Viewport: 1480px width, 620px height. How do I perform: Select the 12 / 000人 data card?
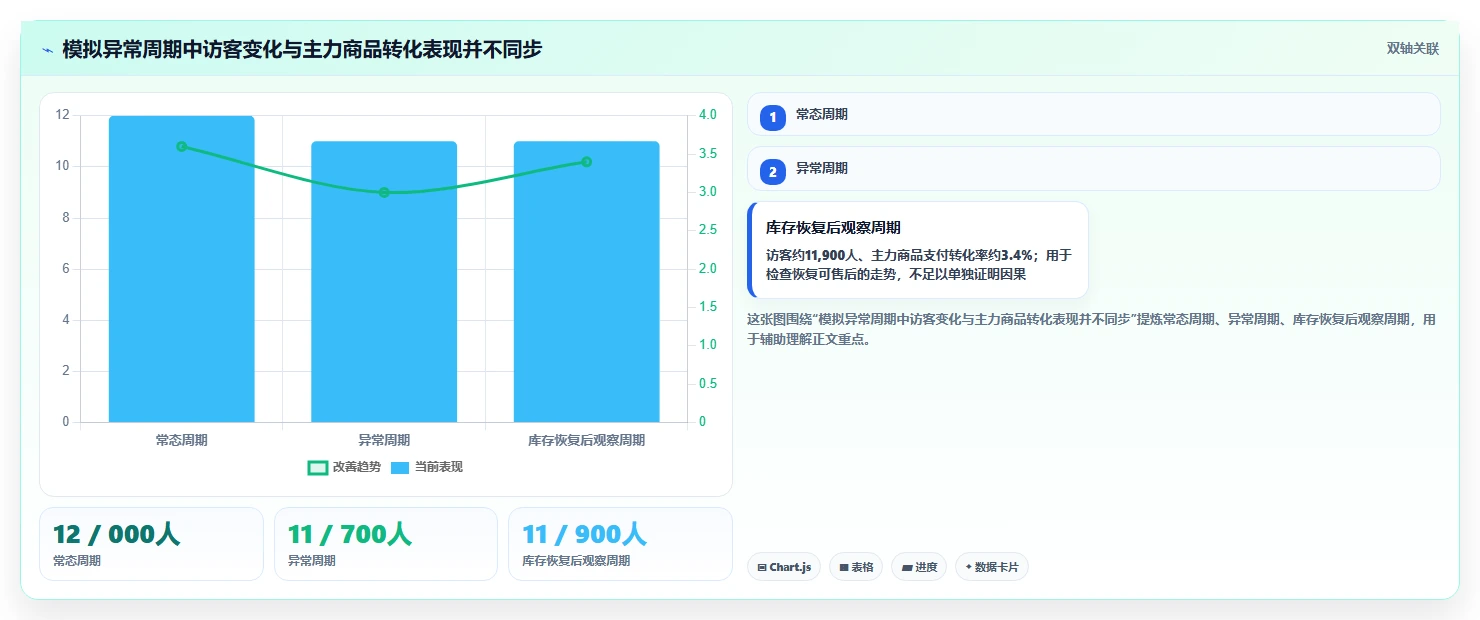[x=151, y=544]
